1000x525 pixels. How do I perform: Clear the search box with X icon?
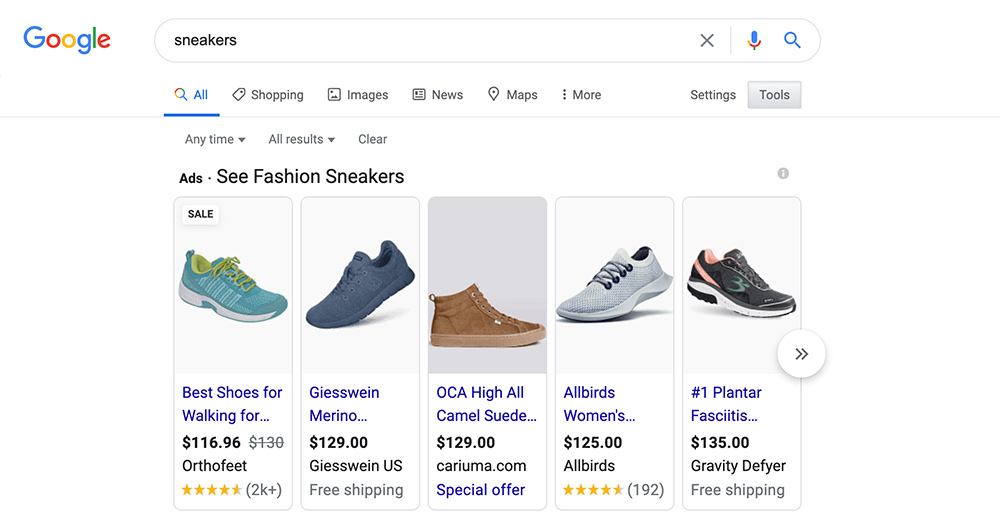707,40
